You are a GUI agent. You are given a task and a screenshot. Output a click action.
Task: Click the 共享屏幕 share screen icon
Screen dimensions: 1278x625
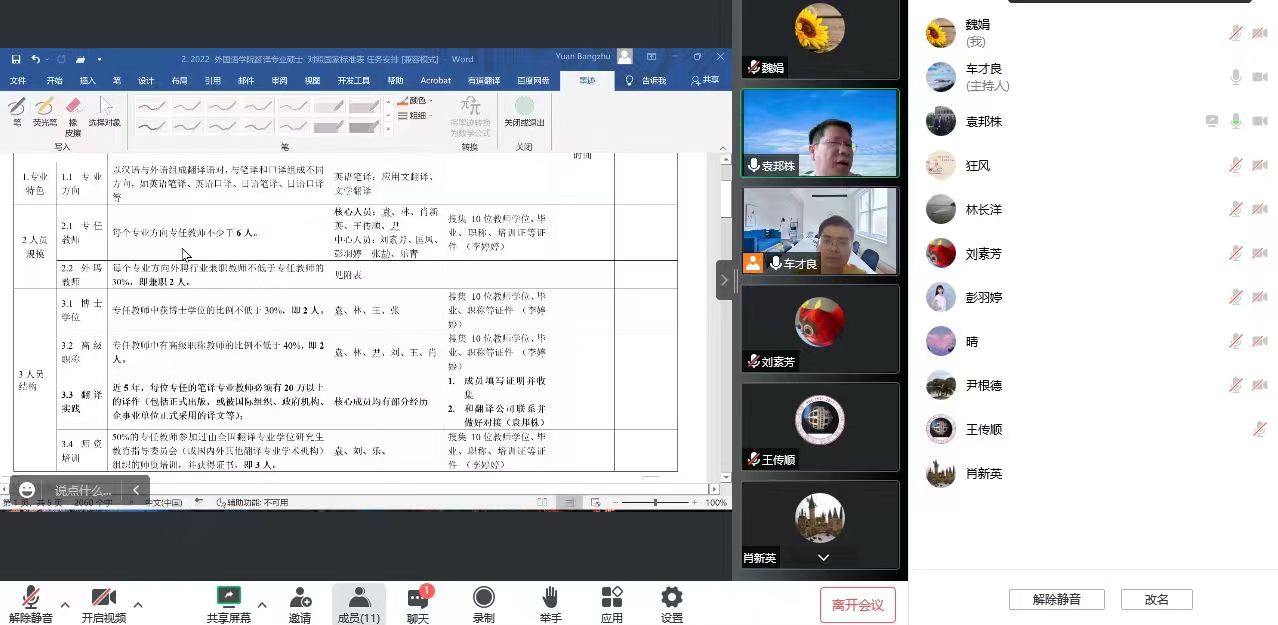[229, 598]
